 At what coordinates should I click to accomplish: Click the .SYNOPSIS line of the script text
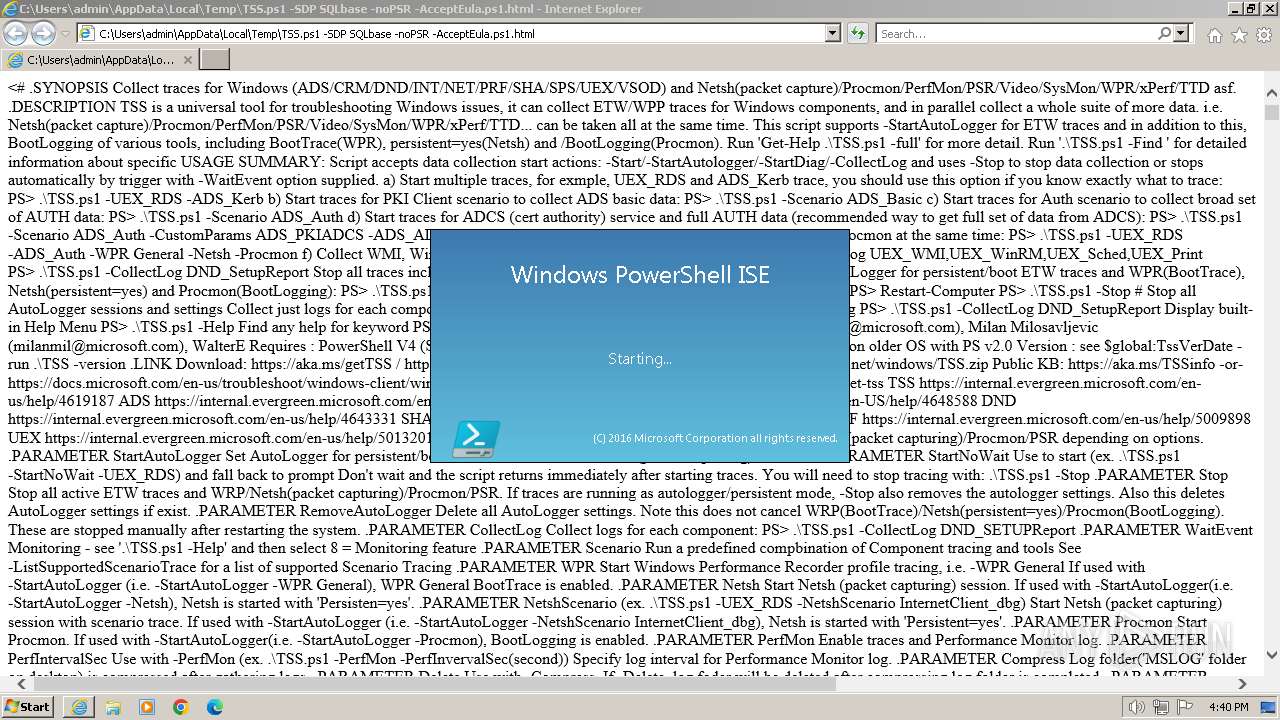(x=621, y=88)
